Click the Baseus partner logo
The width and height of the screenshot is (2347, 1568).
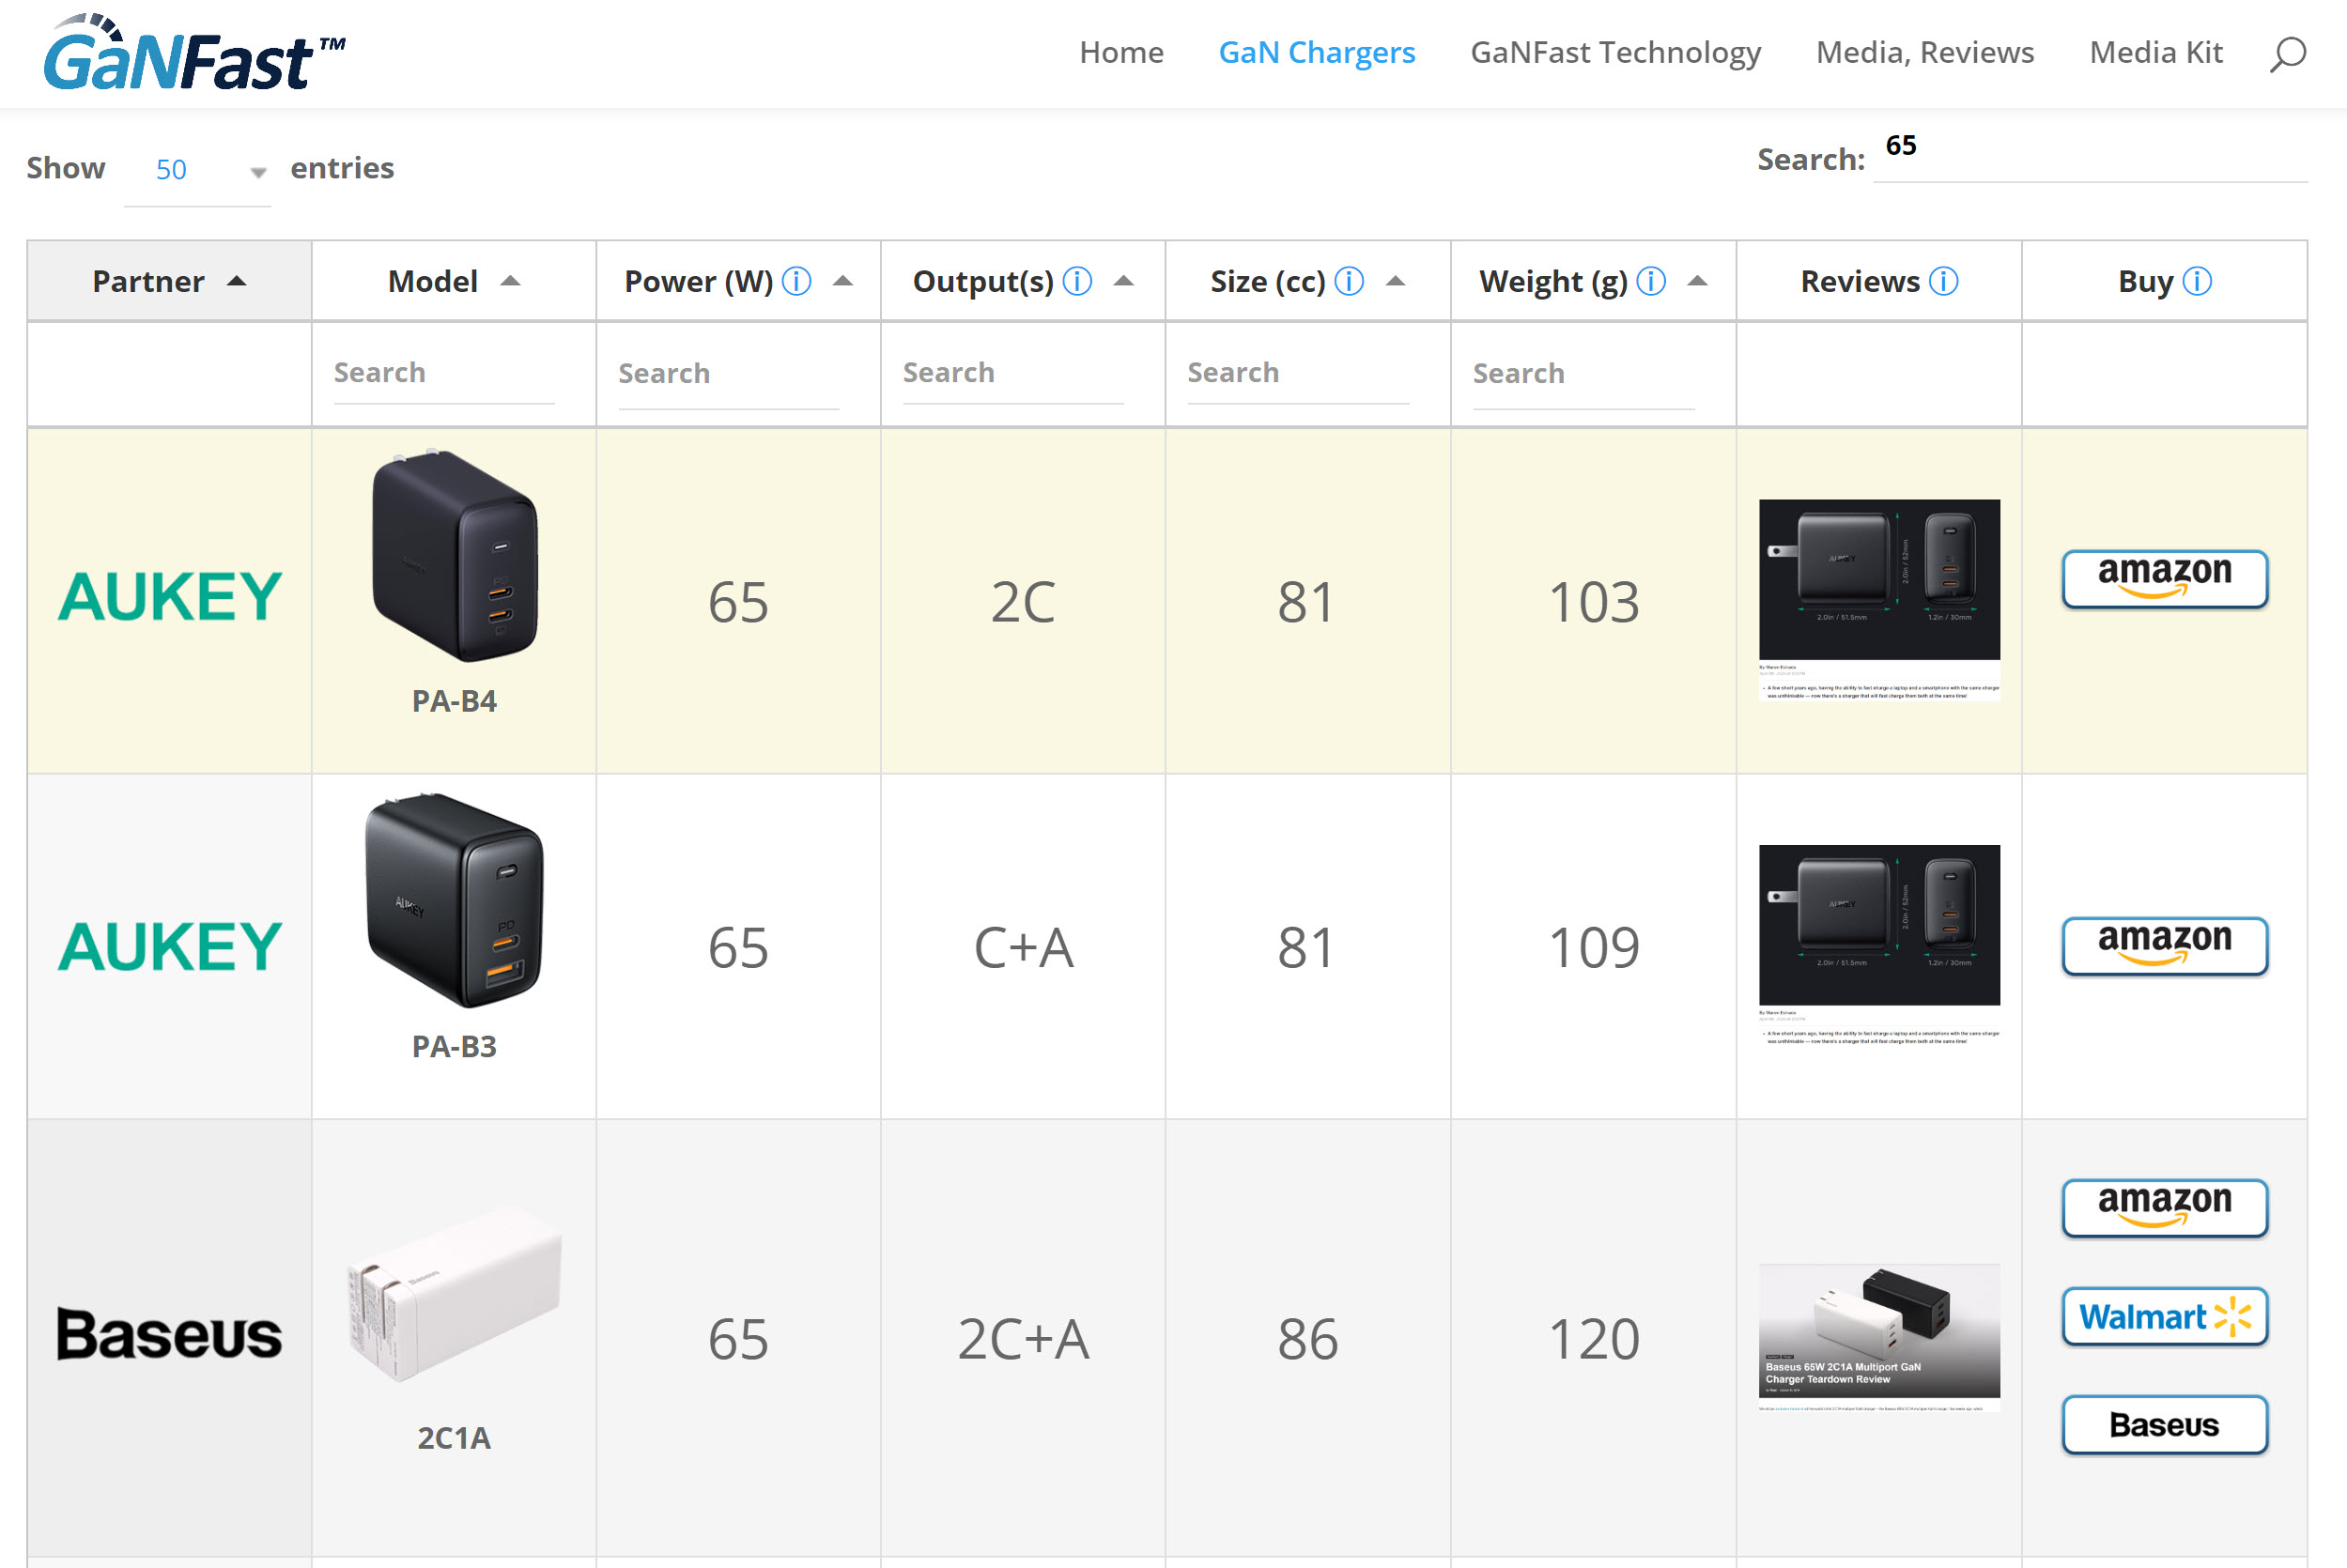pos(169,1334)
